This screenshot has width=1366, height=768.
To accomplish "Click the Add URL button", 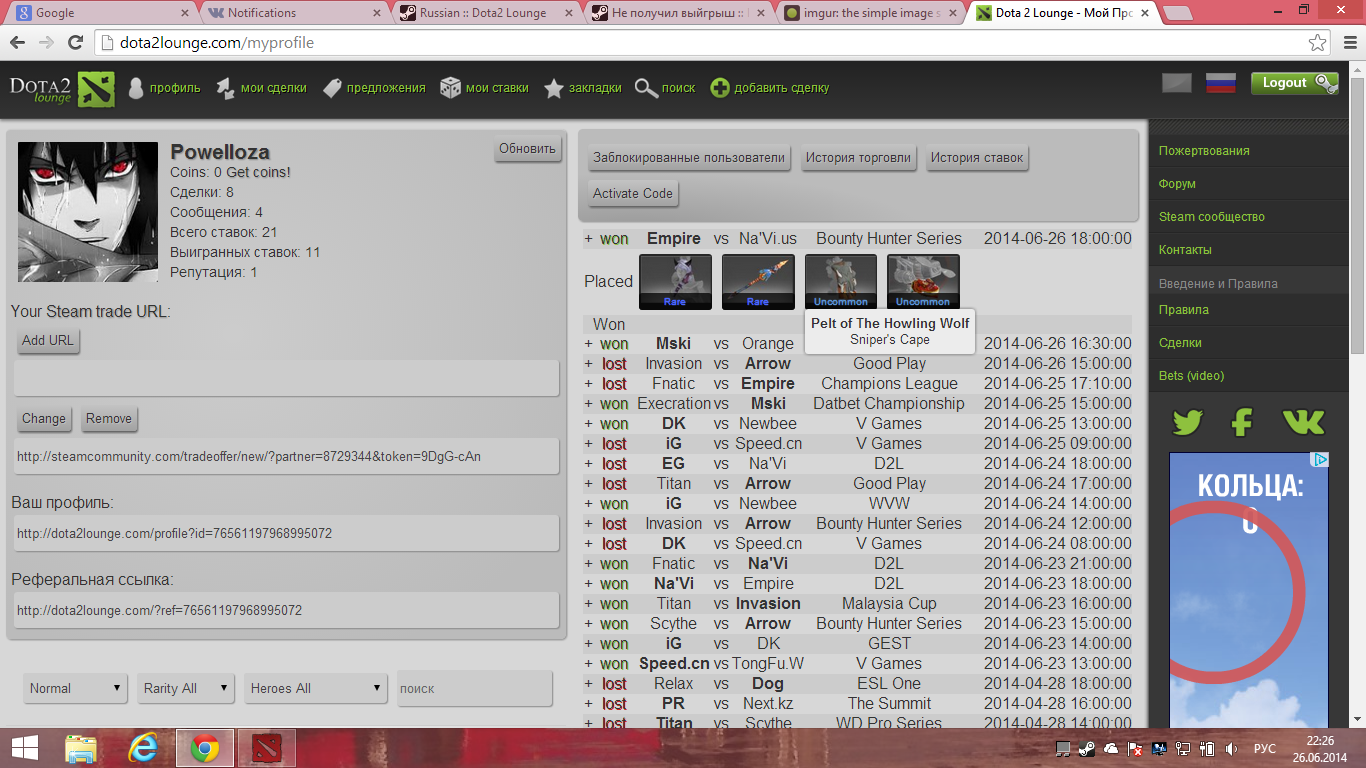I will click(48, 340).
